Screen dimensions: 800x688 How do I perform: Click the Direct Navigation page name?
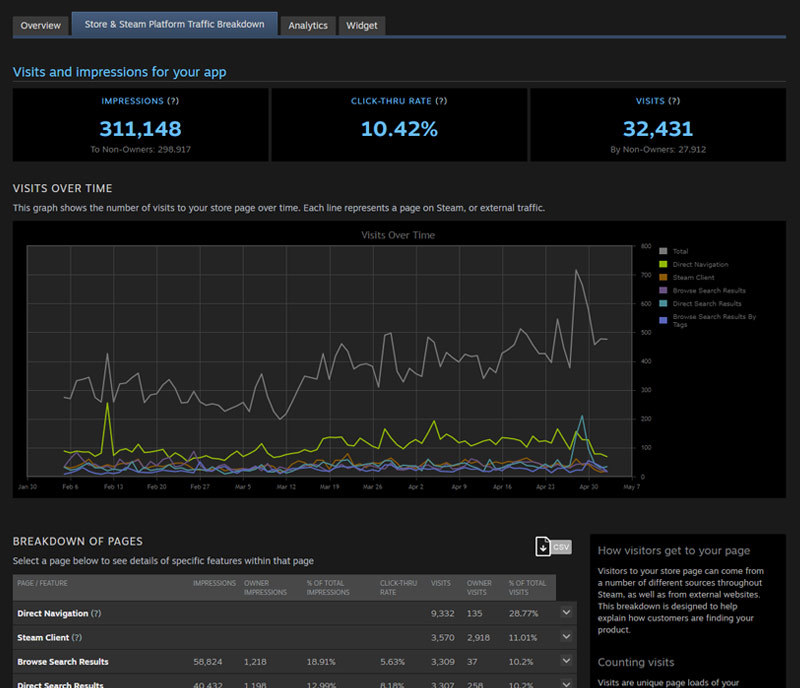(52, 612)
